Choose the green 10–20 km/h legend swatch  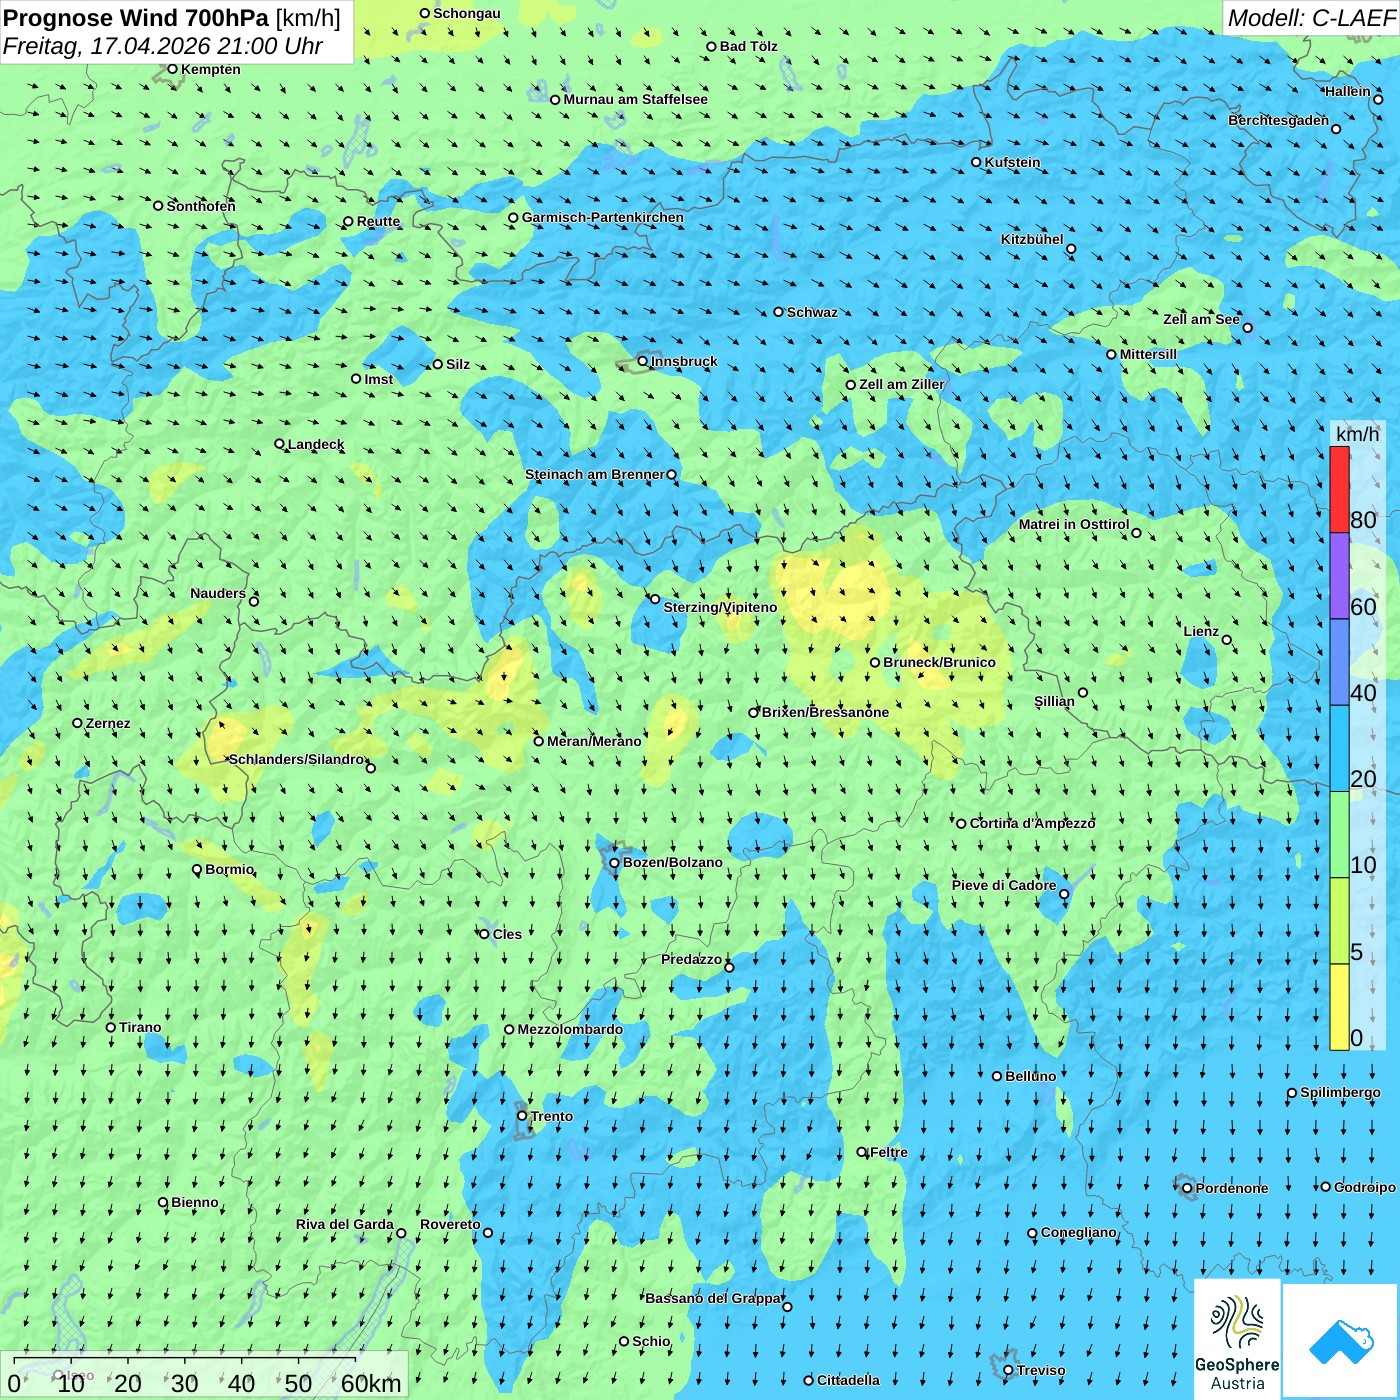(1339, 835)
